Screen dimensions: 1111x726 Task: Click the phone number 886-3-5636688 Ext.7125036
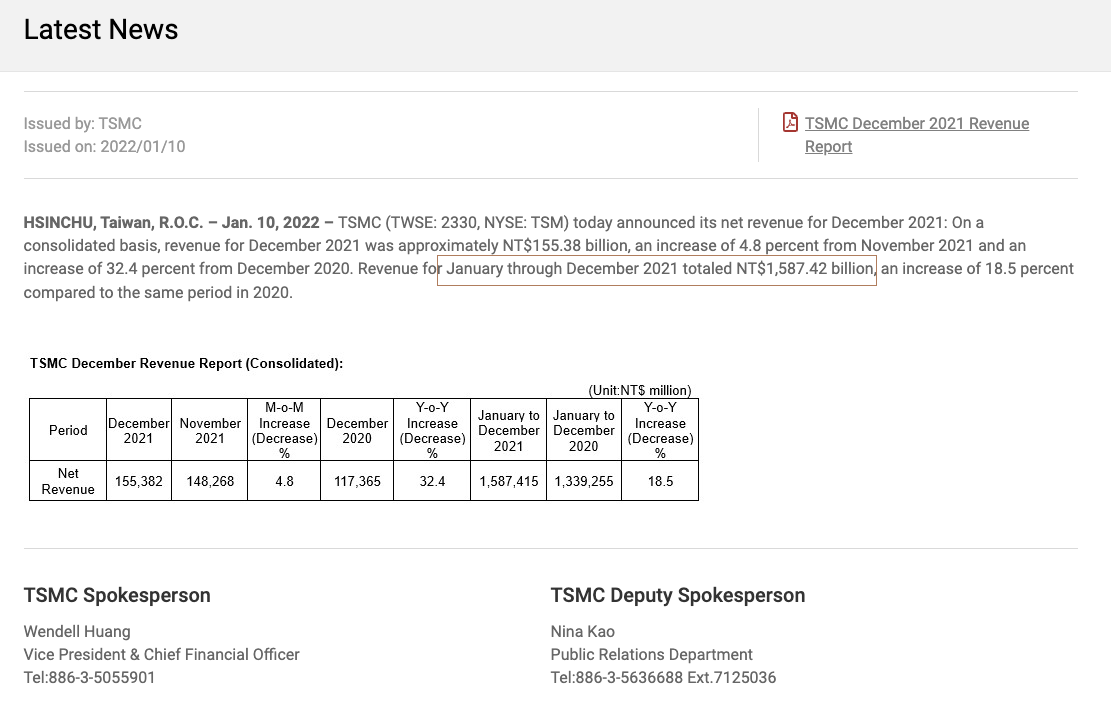click(x=663, y=678)
